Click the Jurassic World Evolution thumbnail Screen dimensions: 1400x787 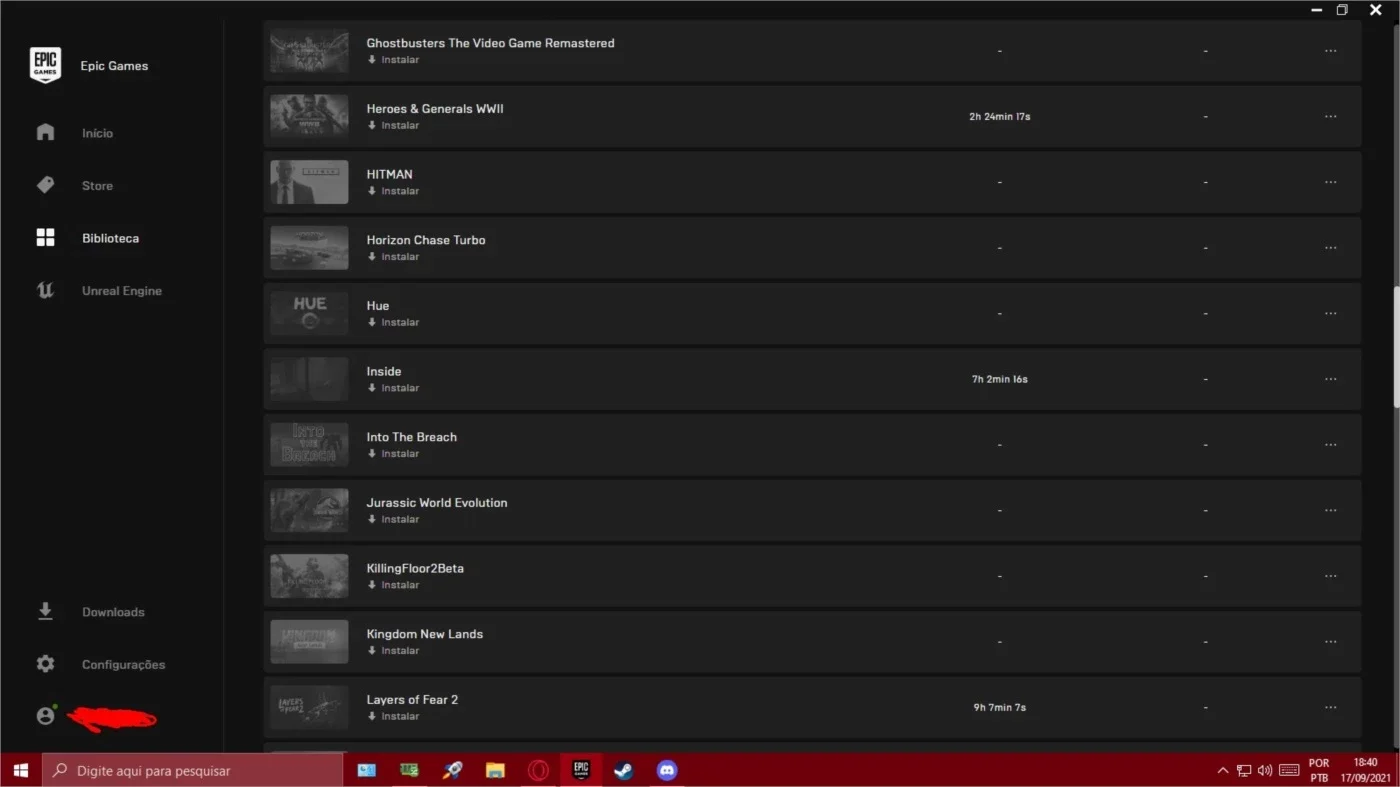coord(309,510)
